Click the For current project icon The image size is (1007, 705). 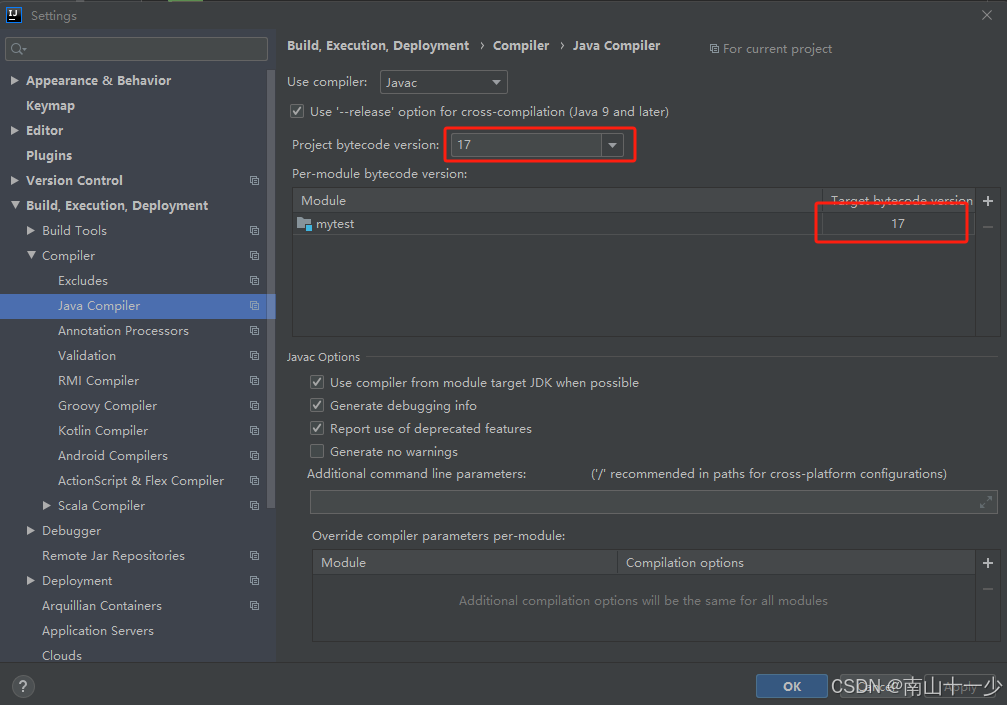pyautogui.click(x=714, y=49)
